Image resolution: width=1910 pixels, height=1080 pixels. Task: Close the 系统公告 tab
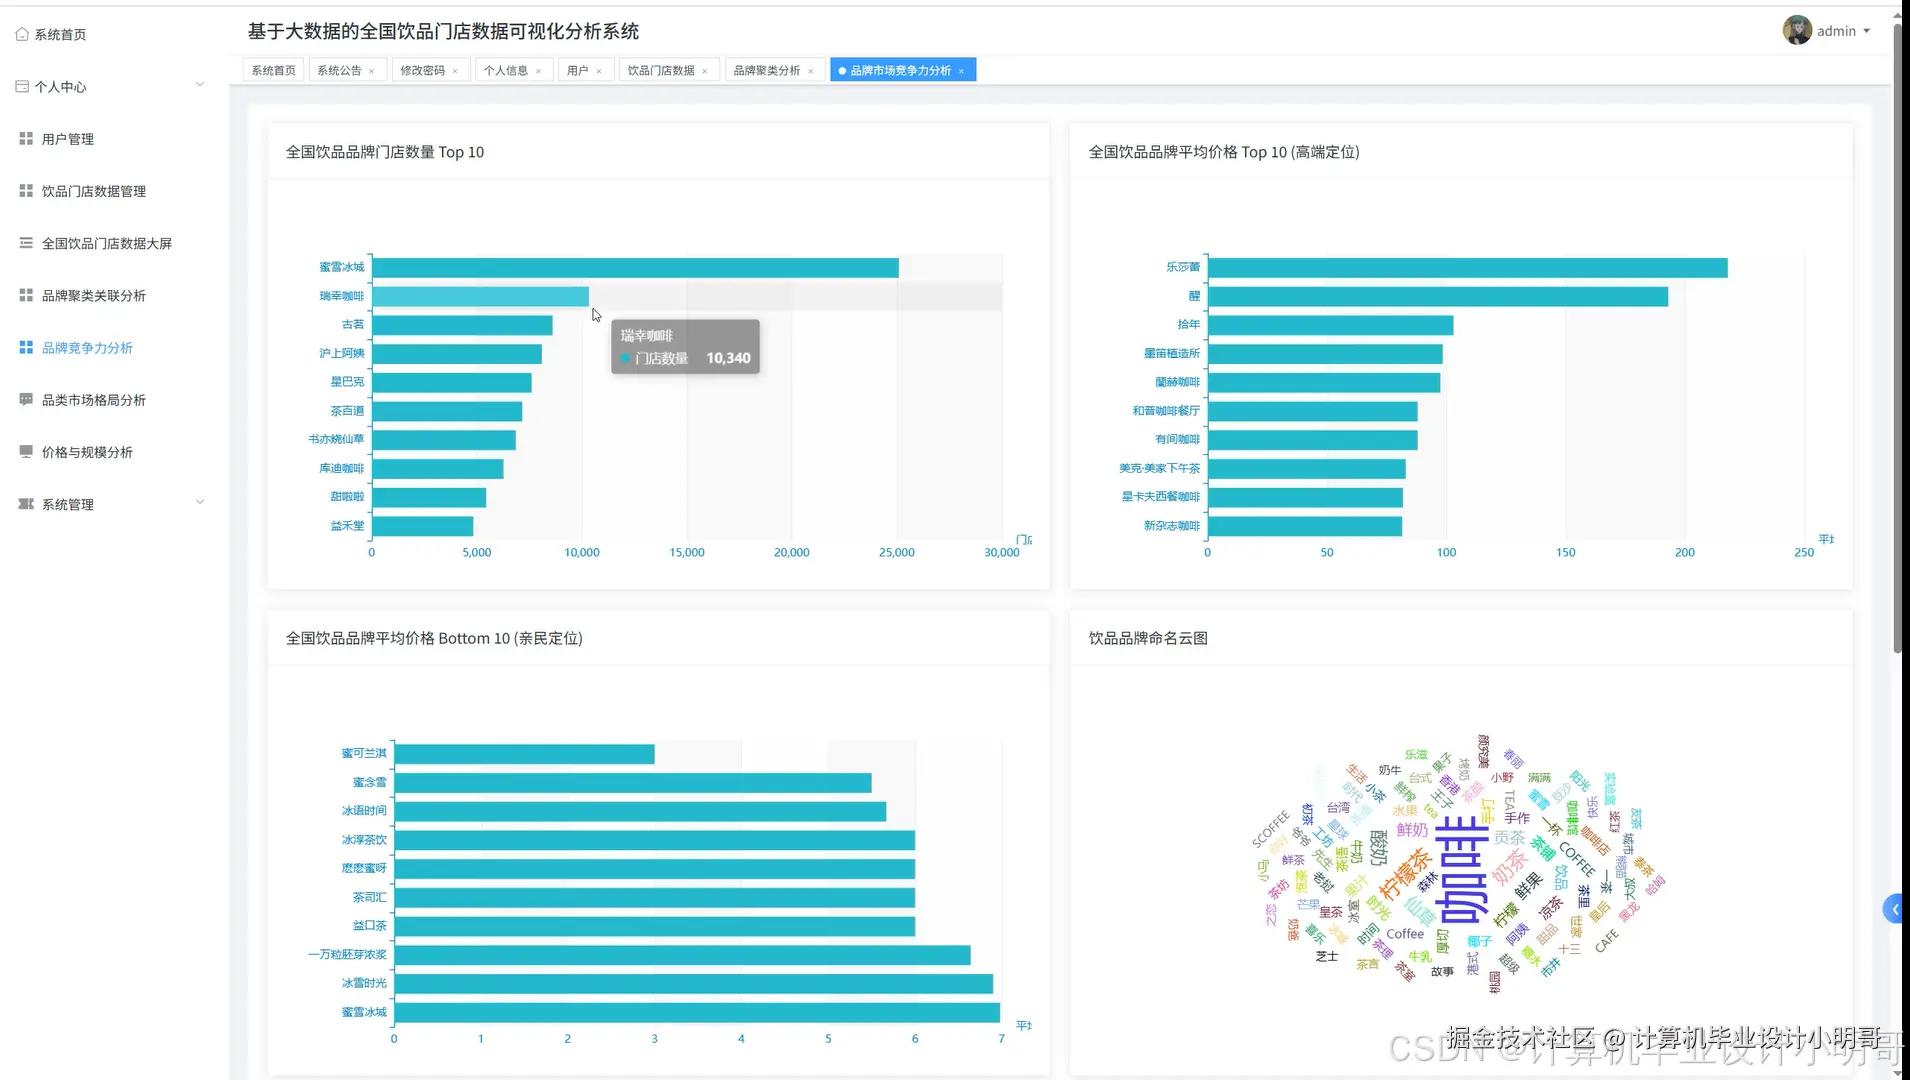pyautogui.click(x=372, y=71)
